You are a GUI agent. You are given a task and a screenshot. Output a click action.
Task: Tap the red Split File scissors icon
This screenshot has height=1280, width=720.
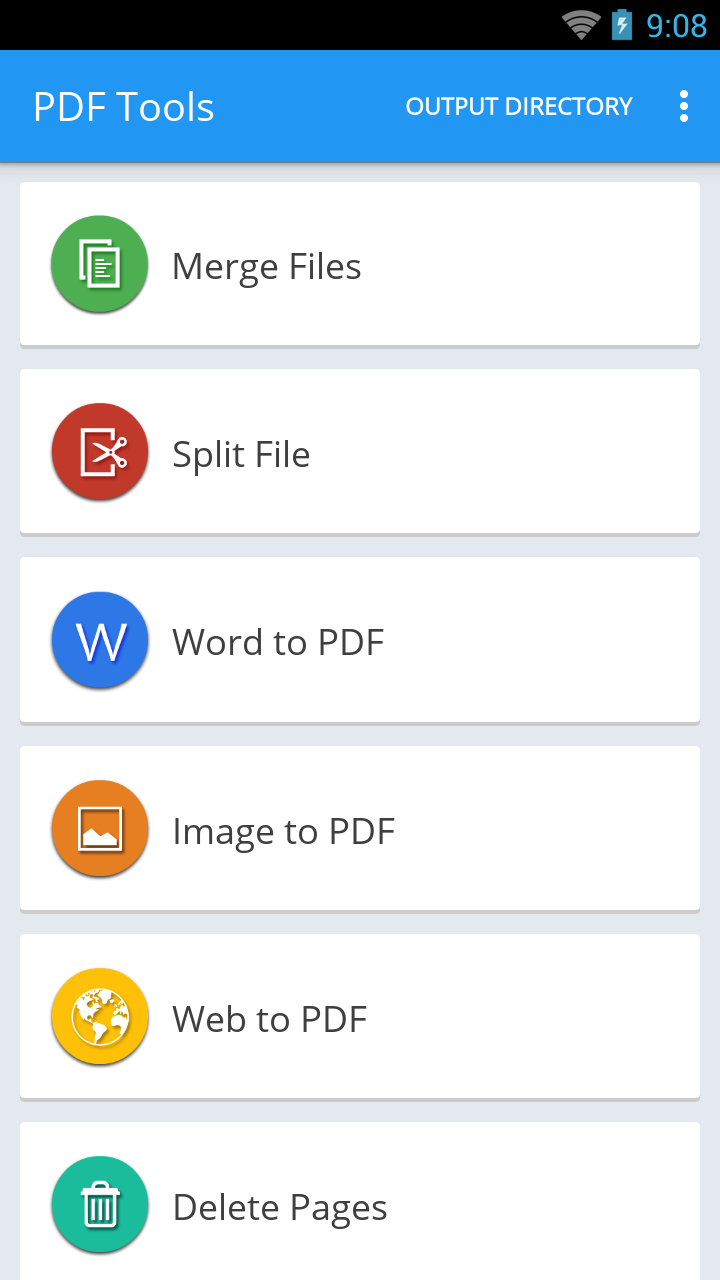[100, 453]
